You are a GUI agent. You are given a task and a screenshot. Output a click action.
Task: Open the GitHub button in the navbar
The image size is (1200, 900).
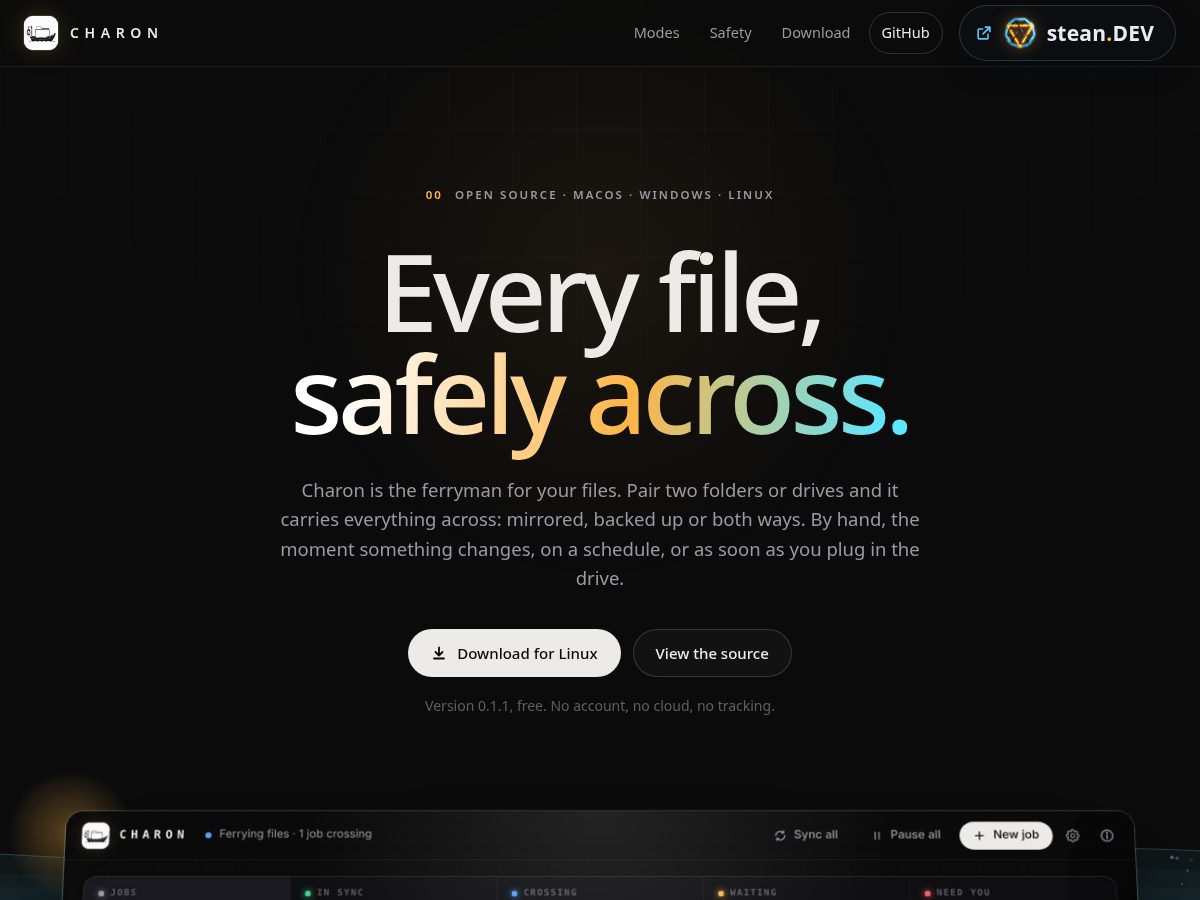905,33
